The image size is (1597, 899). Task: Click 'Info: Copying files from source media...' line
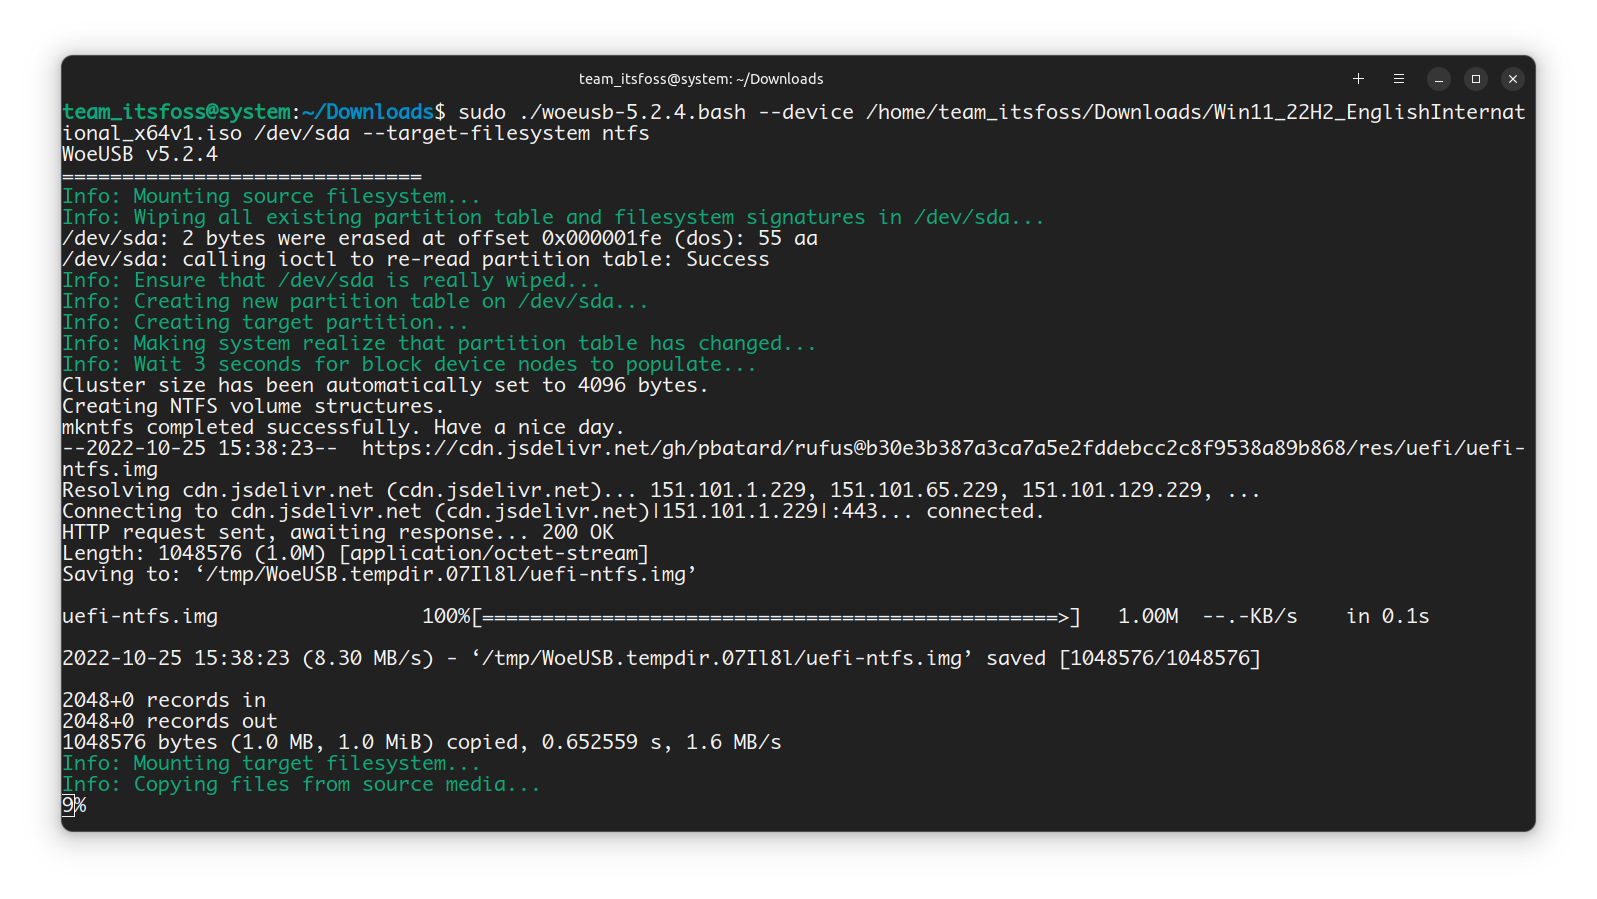tap(301, 784)
